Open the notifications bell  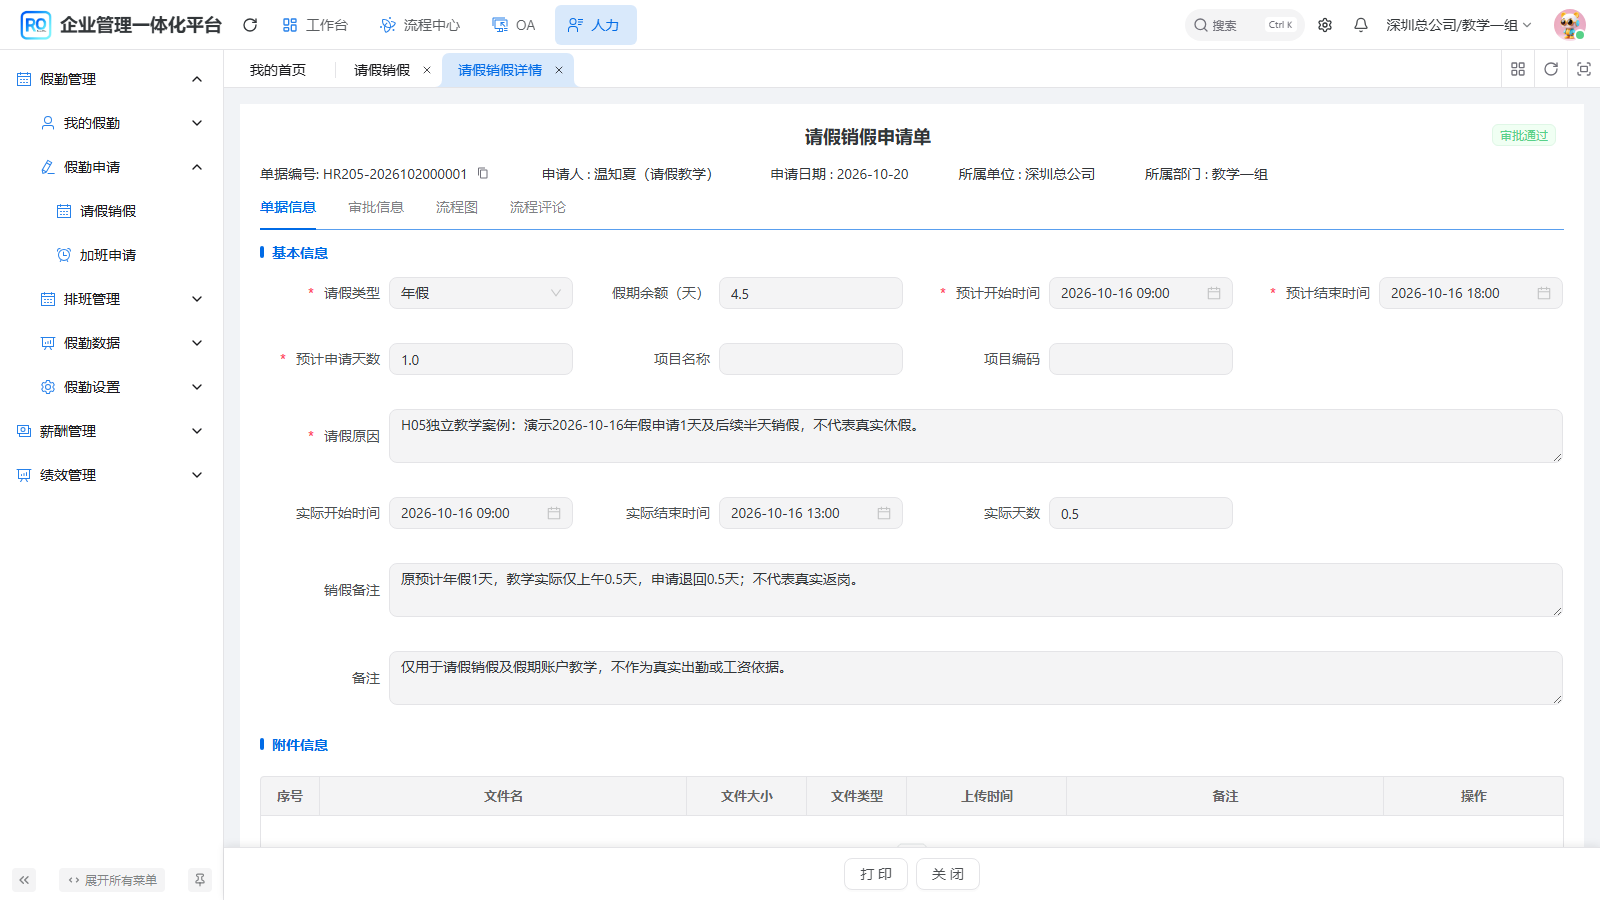1361,25
